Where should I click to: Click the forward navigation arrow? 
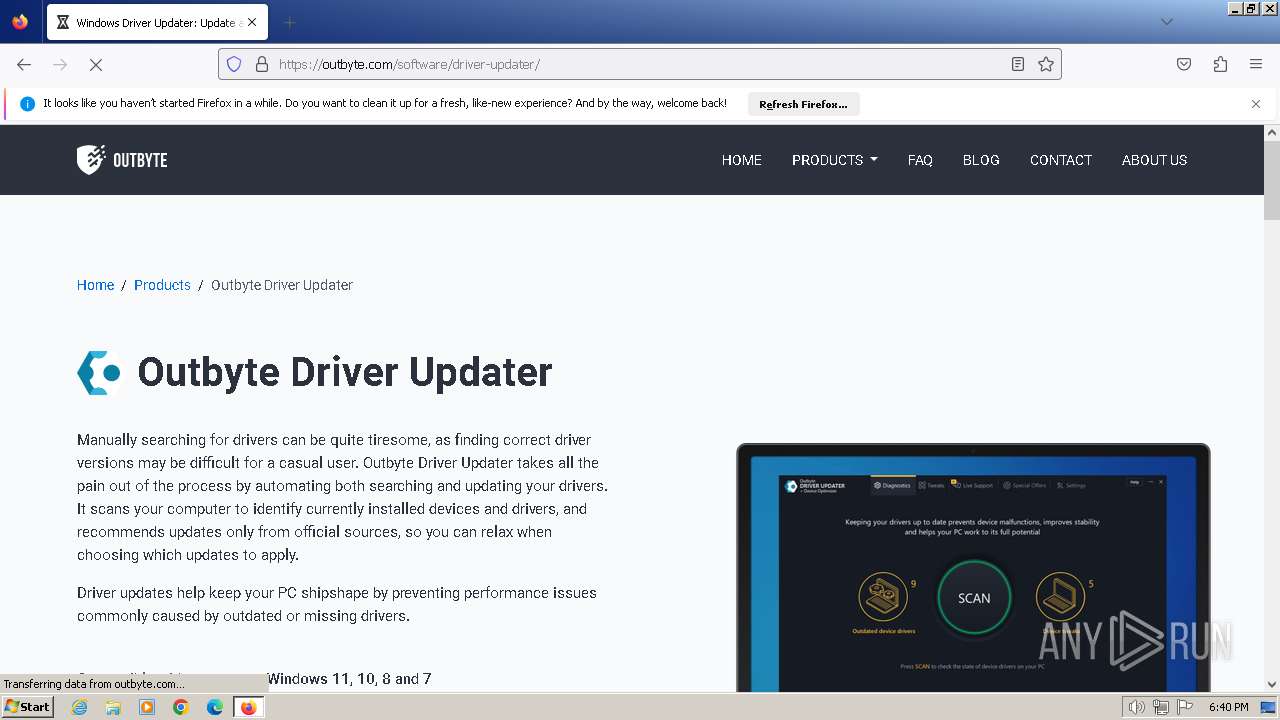point(60,64)
